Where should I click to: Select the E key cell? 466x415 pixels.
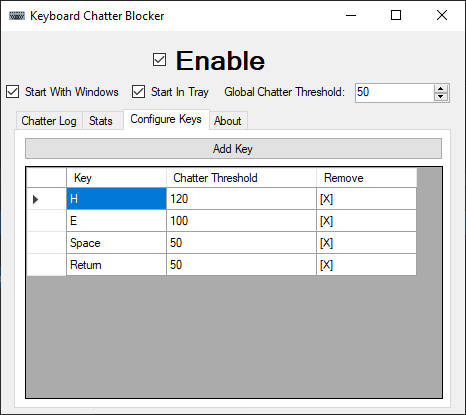tap(116, 221)
